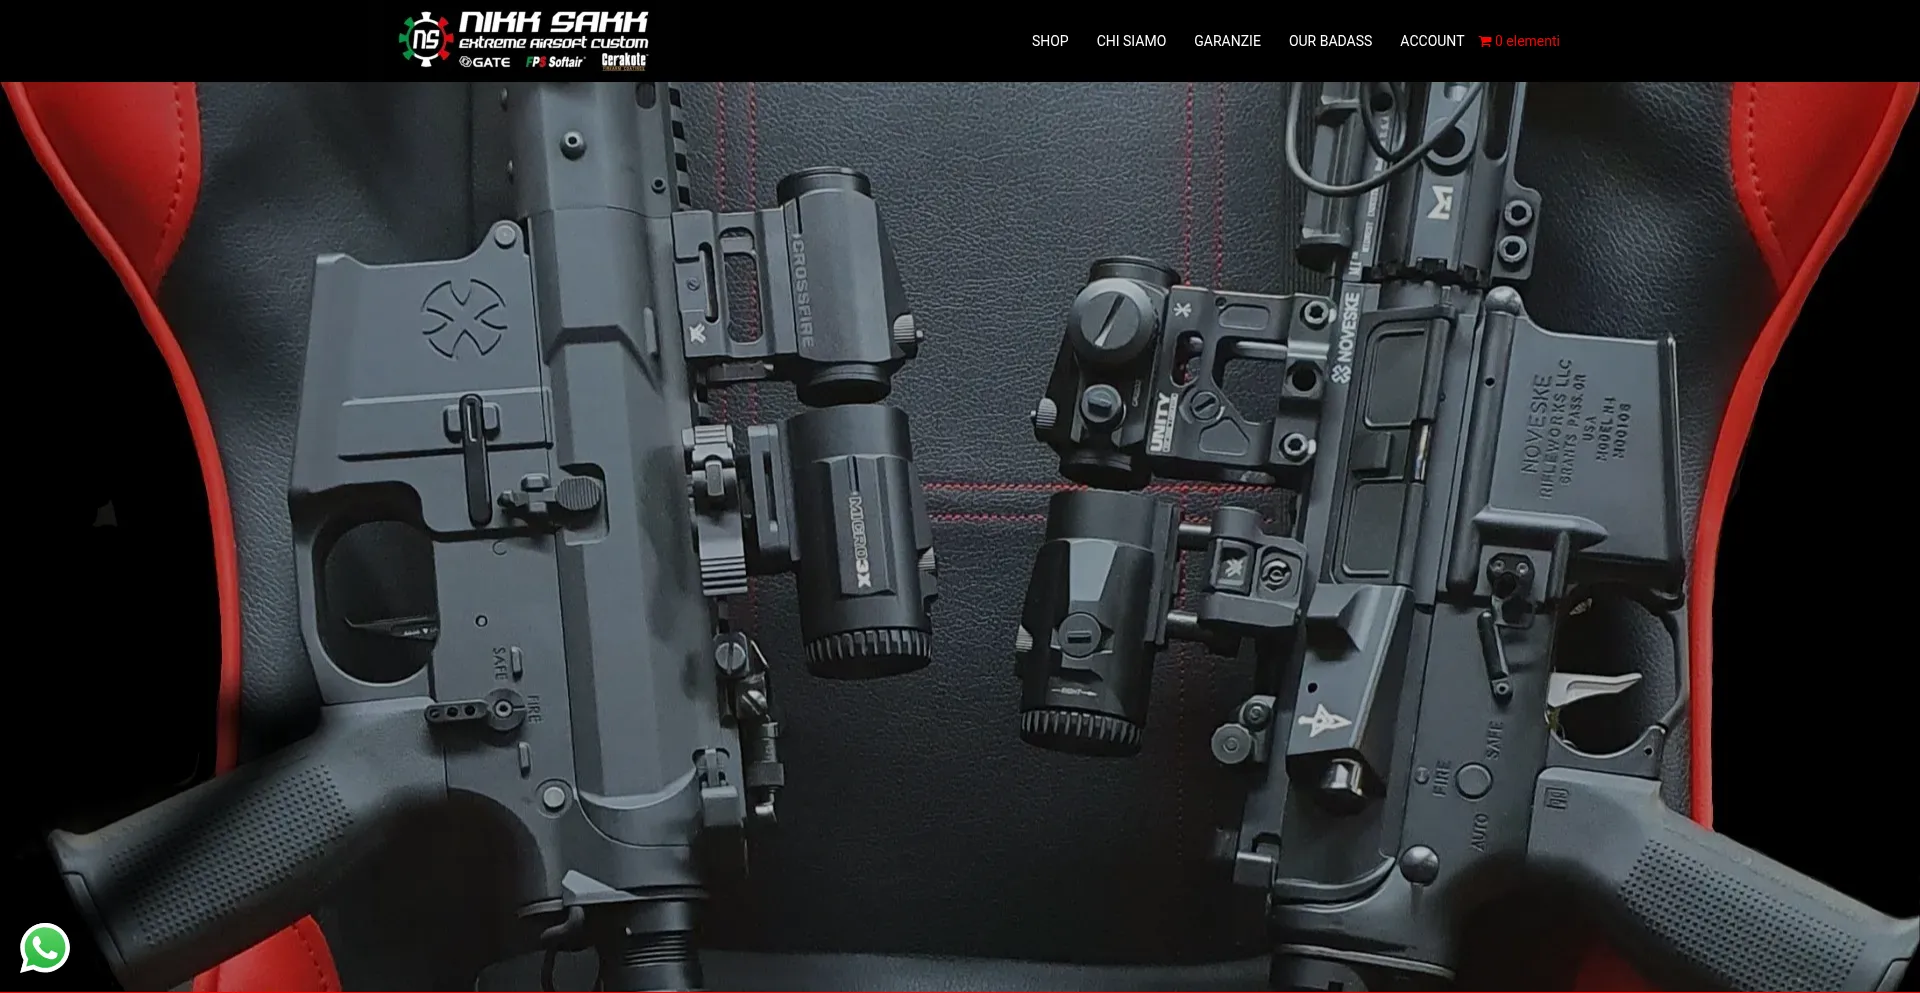Click the hero rifles banner image

pyautogui.click(x=960, y=537)
